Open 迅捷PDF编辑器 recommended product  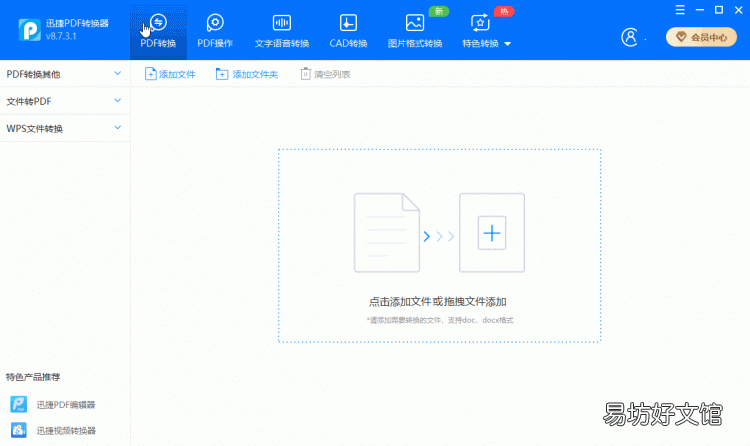[53, 404]
